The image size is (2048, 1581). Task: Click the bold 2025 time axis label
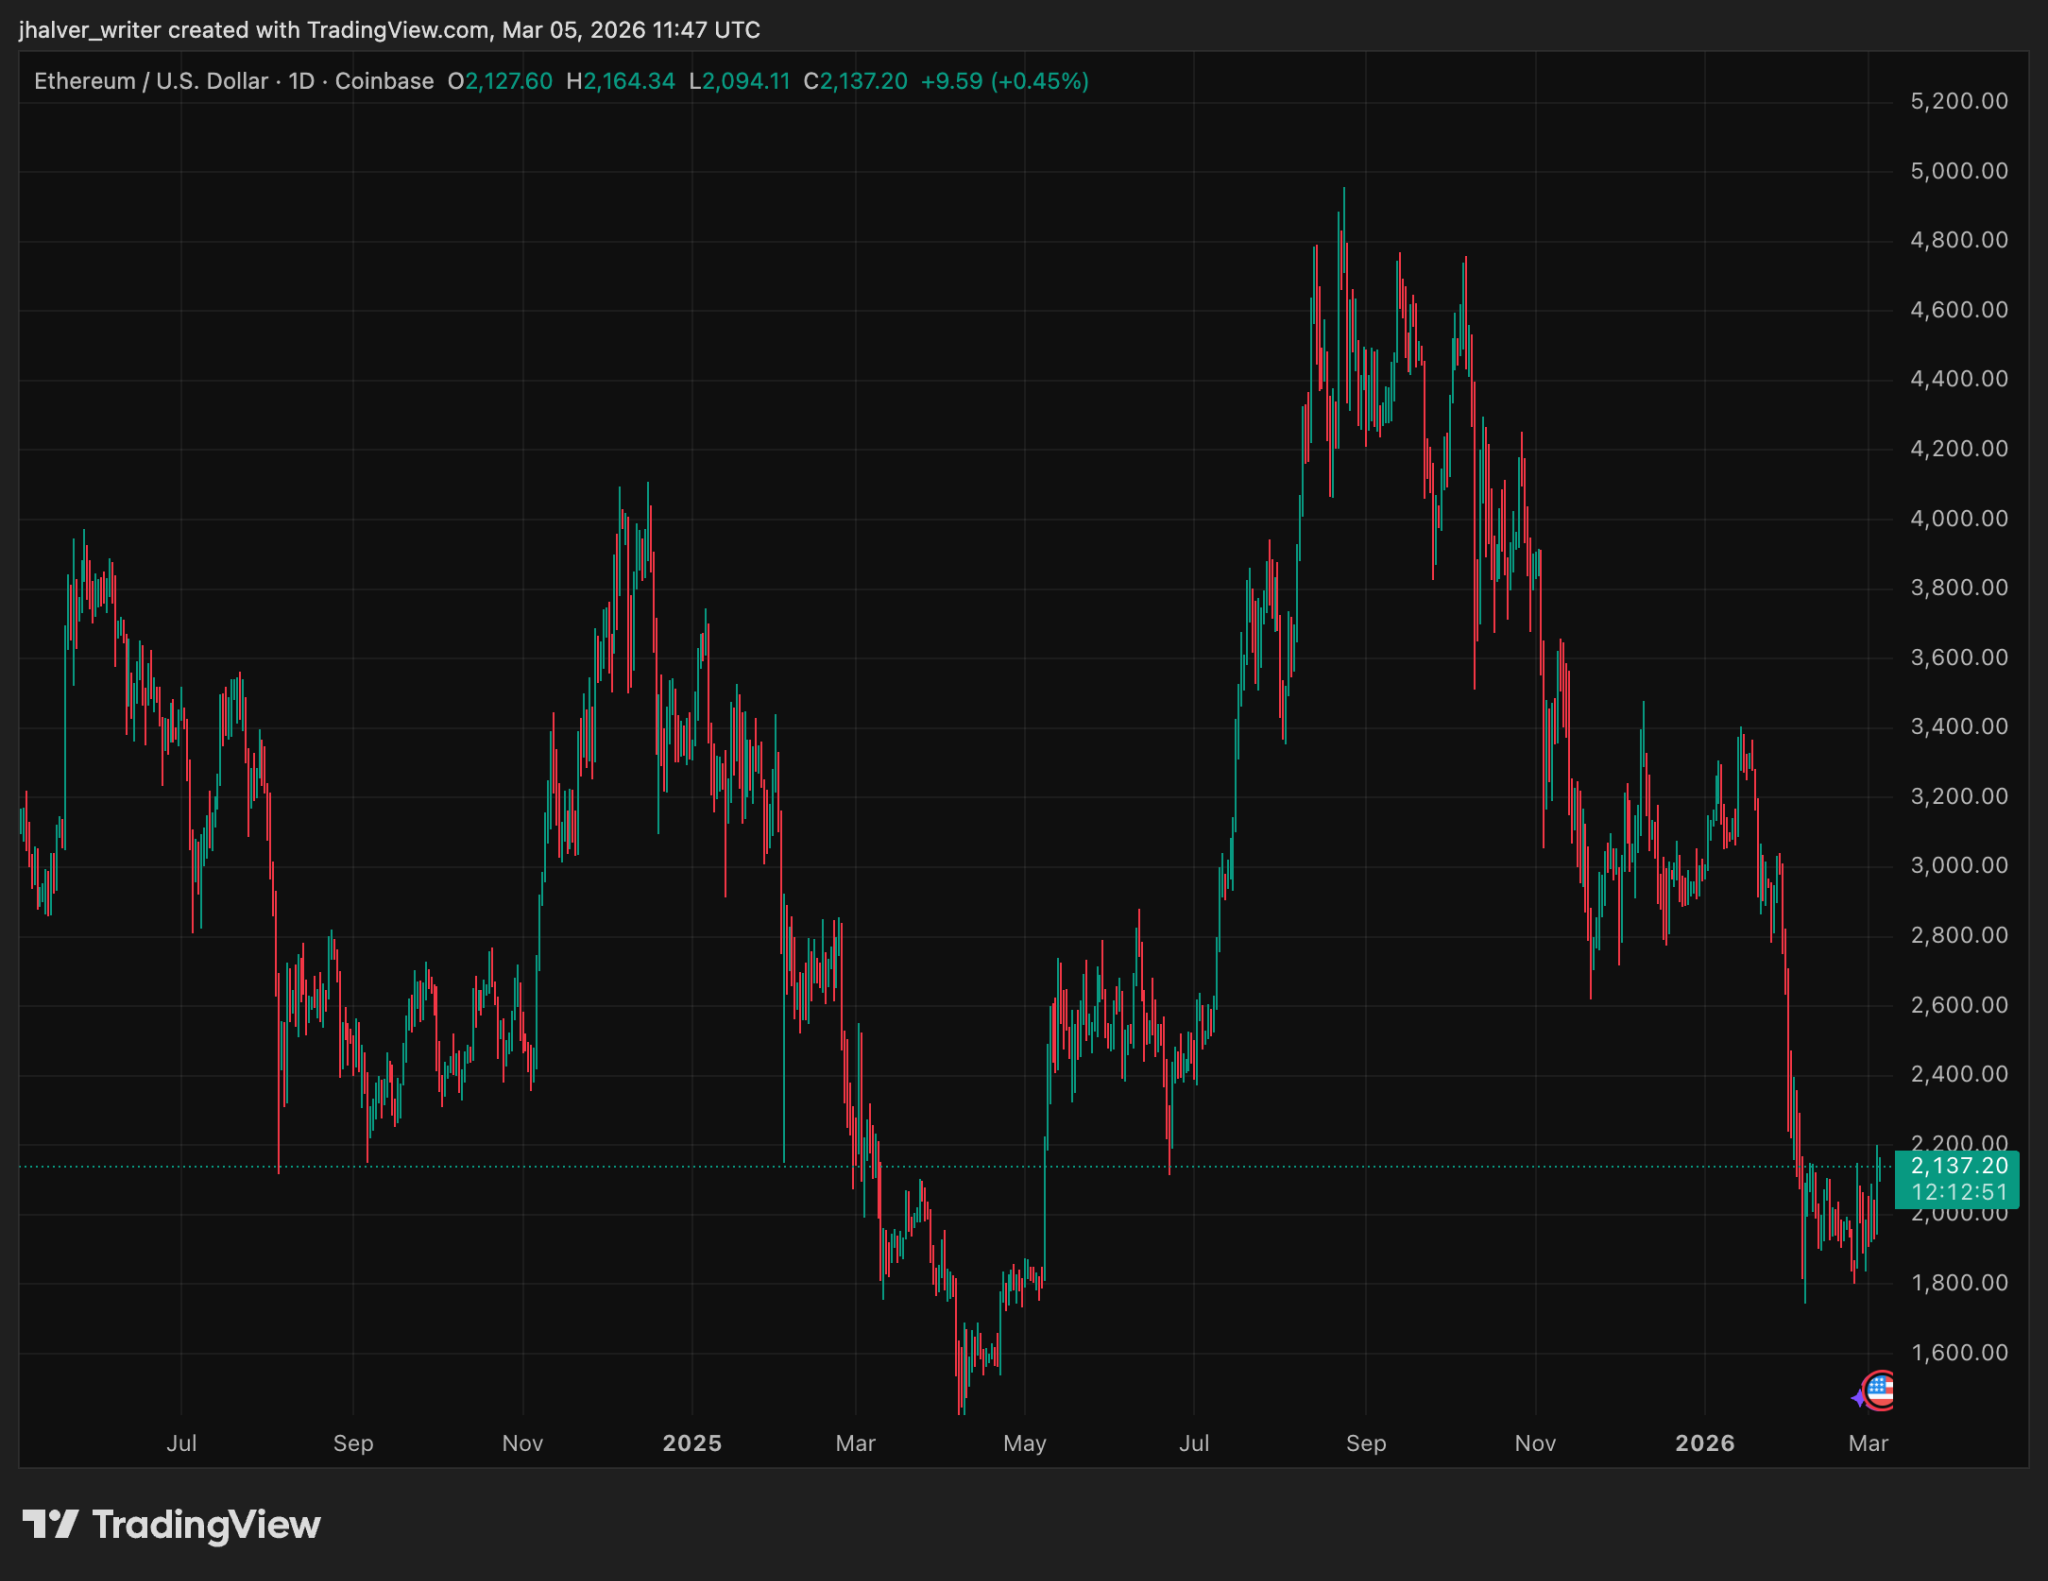692,1443
